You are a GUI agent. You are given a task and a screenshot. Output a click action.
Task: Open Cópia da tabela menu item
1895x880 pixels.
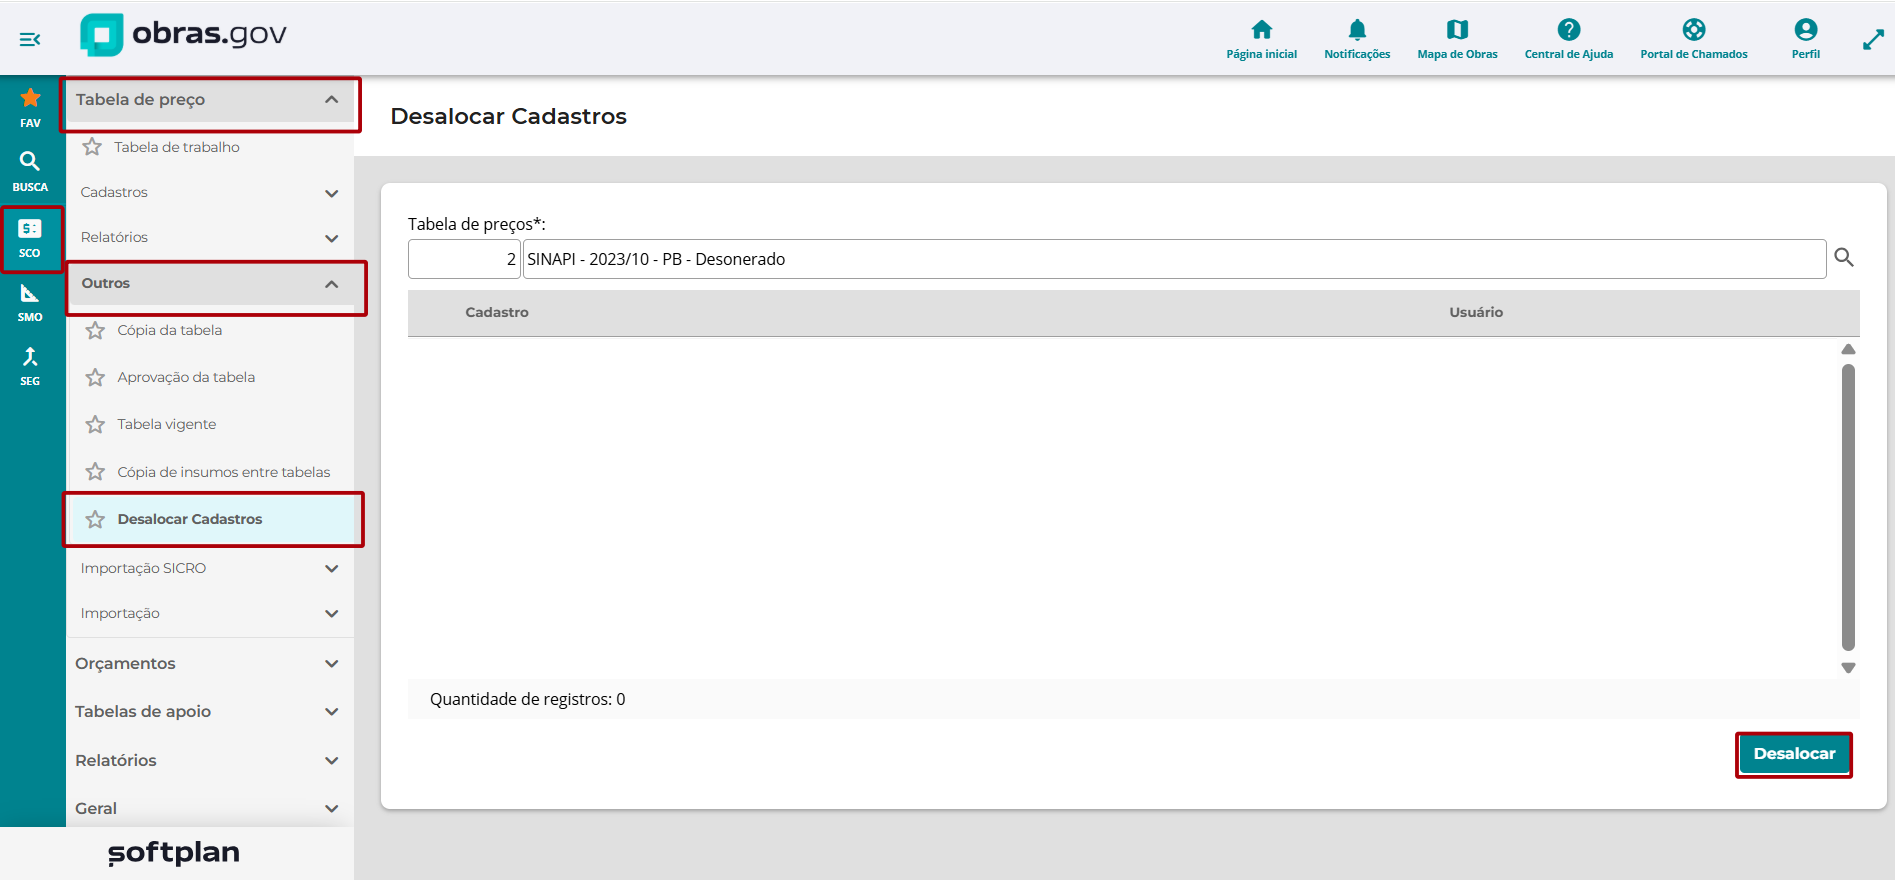(x=170, y=330)
